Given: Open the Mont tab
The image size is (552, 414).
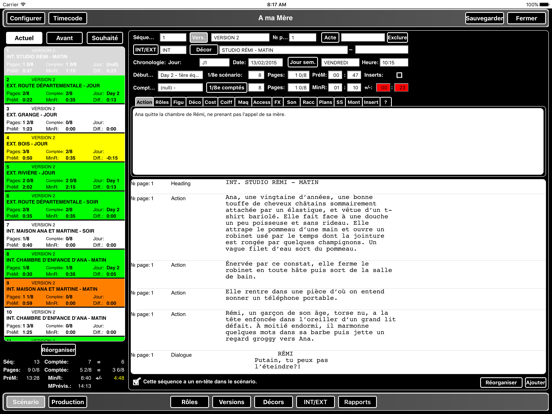Looking at the screenshot, I should [x=354, y=102].
